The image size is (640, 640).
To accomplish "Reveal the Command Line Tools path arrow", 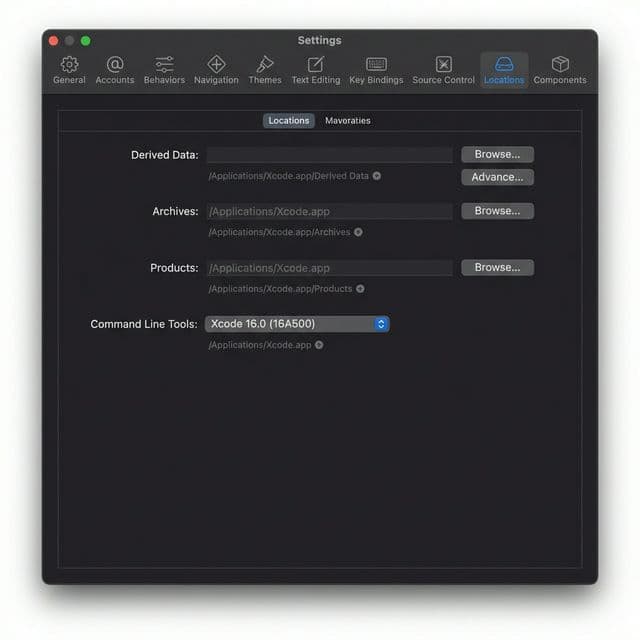I will 319,345.
